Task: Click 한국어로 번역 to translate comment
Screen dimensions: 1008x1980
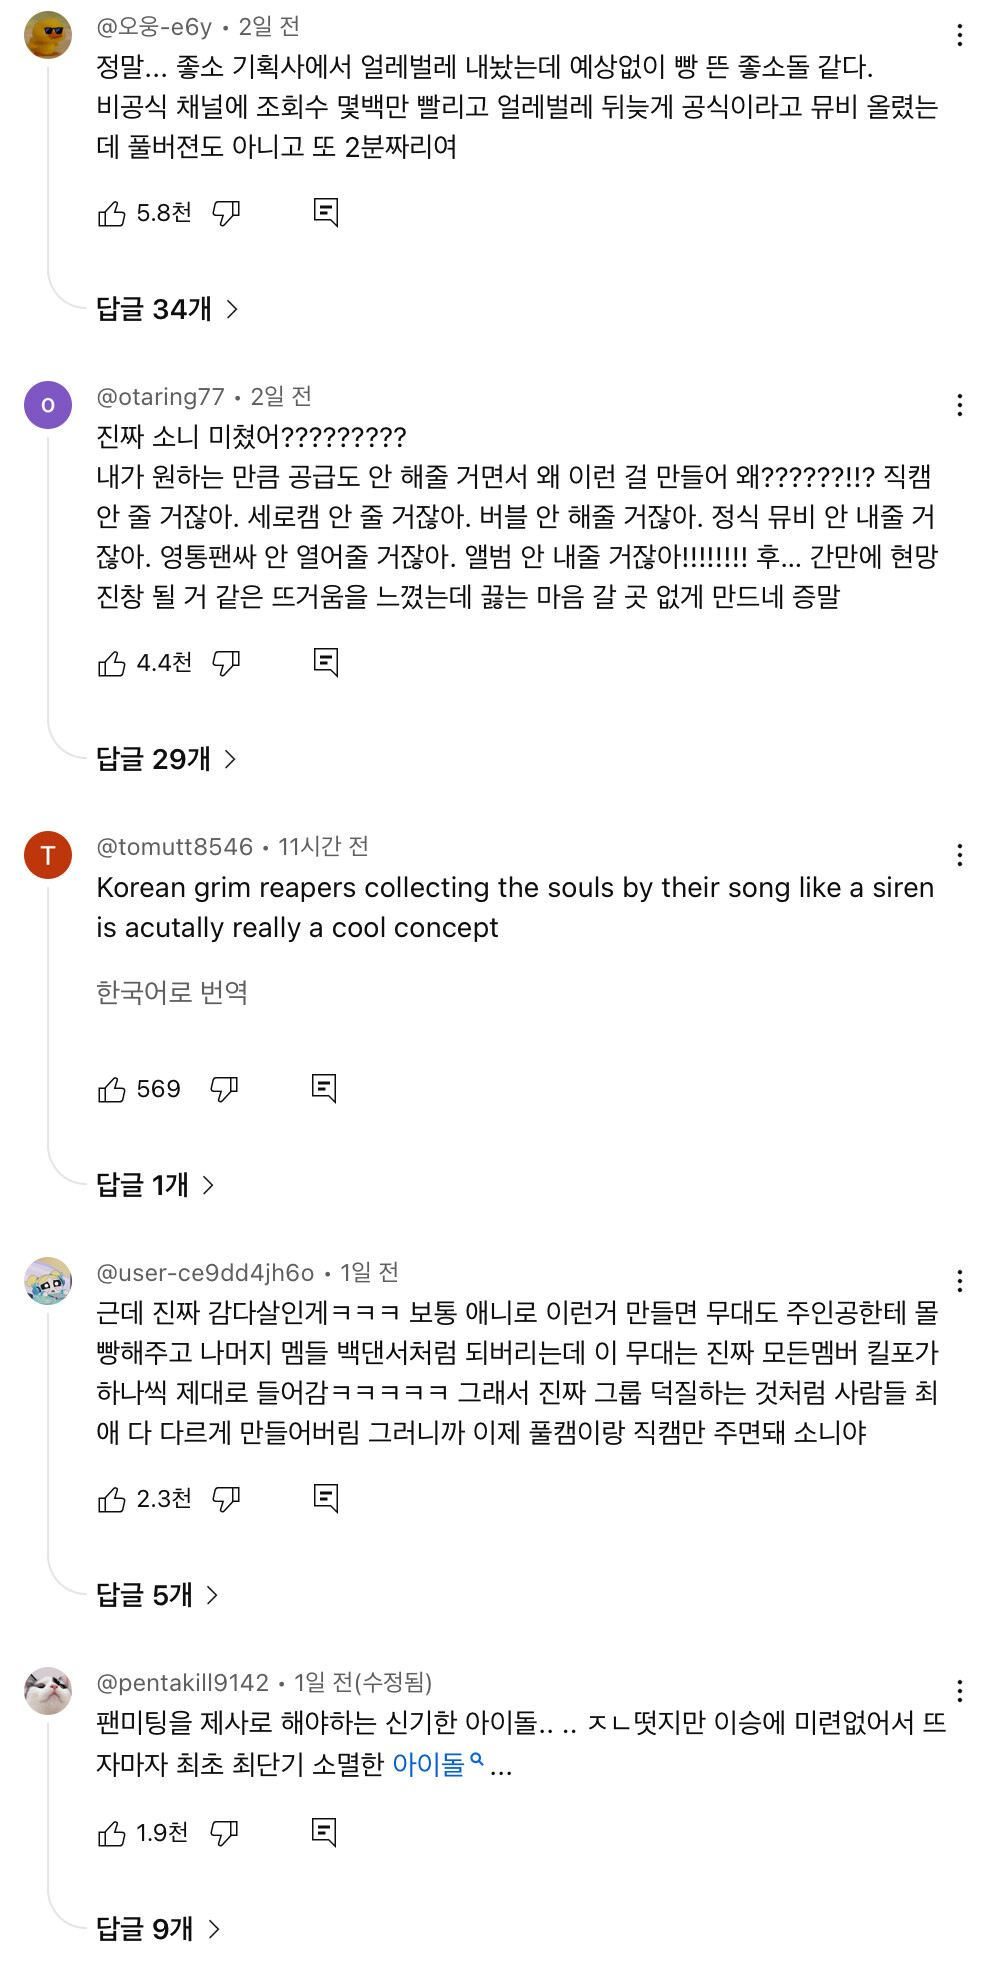Action: point(172,992)
